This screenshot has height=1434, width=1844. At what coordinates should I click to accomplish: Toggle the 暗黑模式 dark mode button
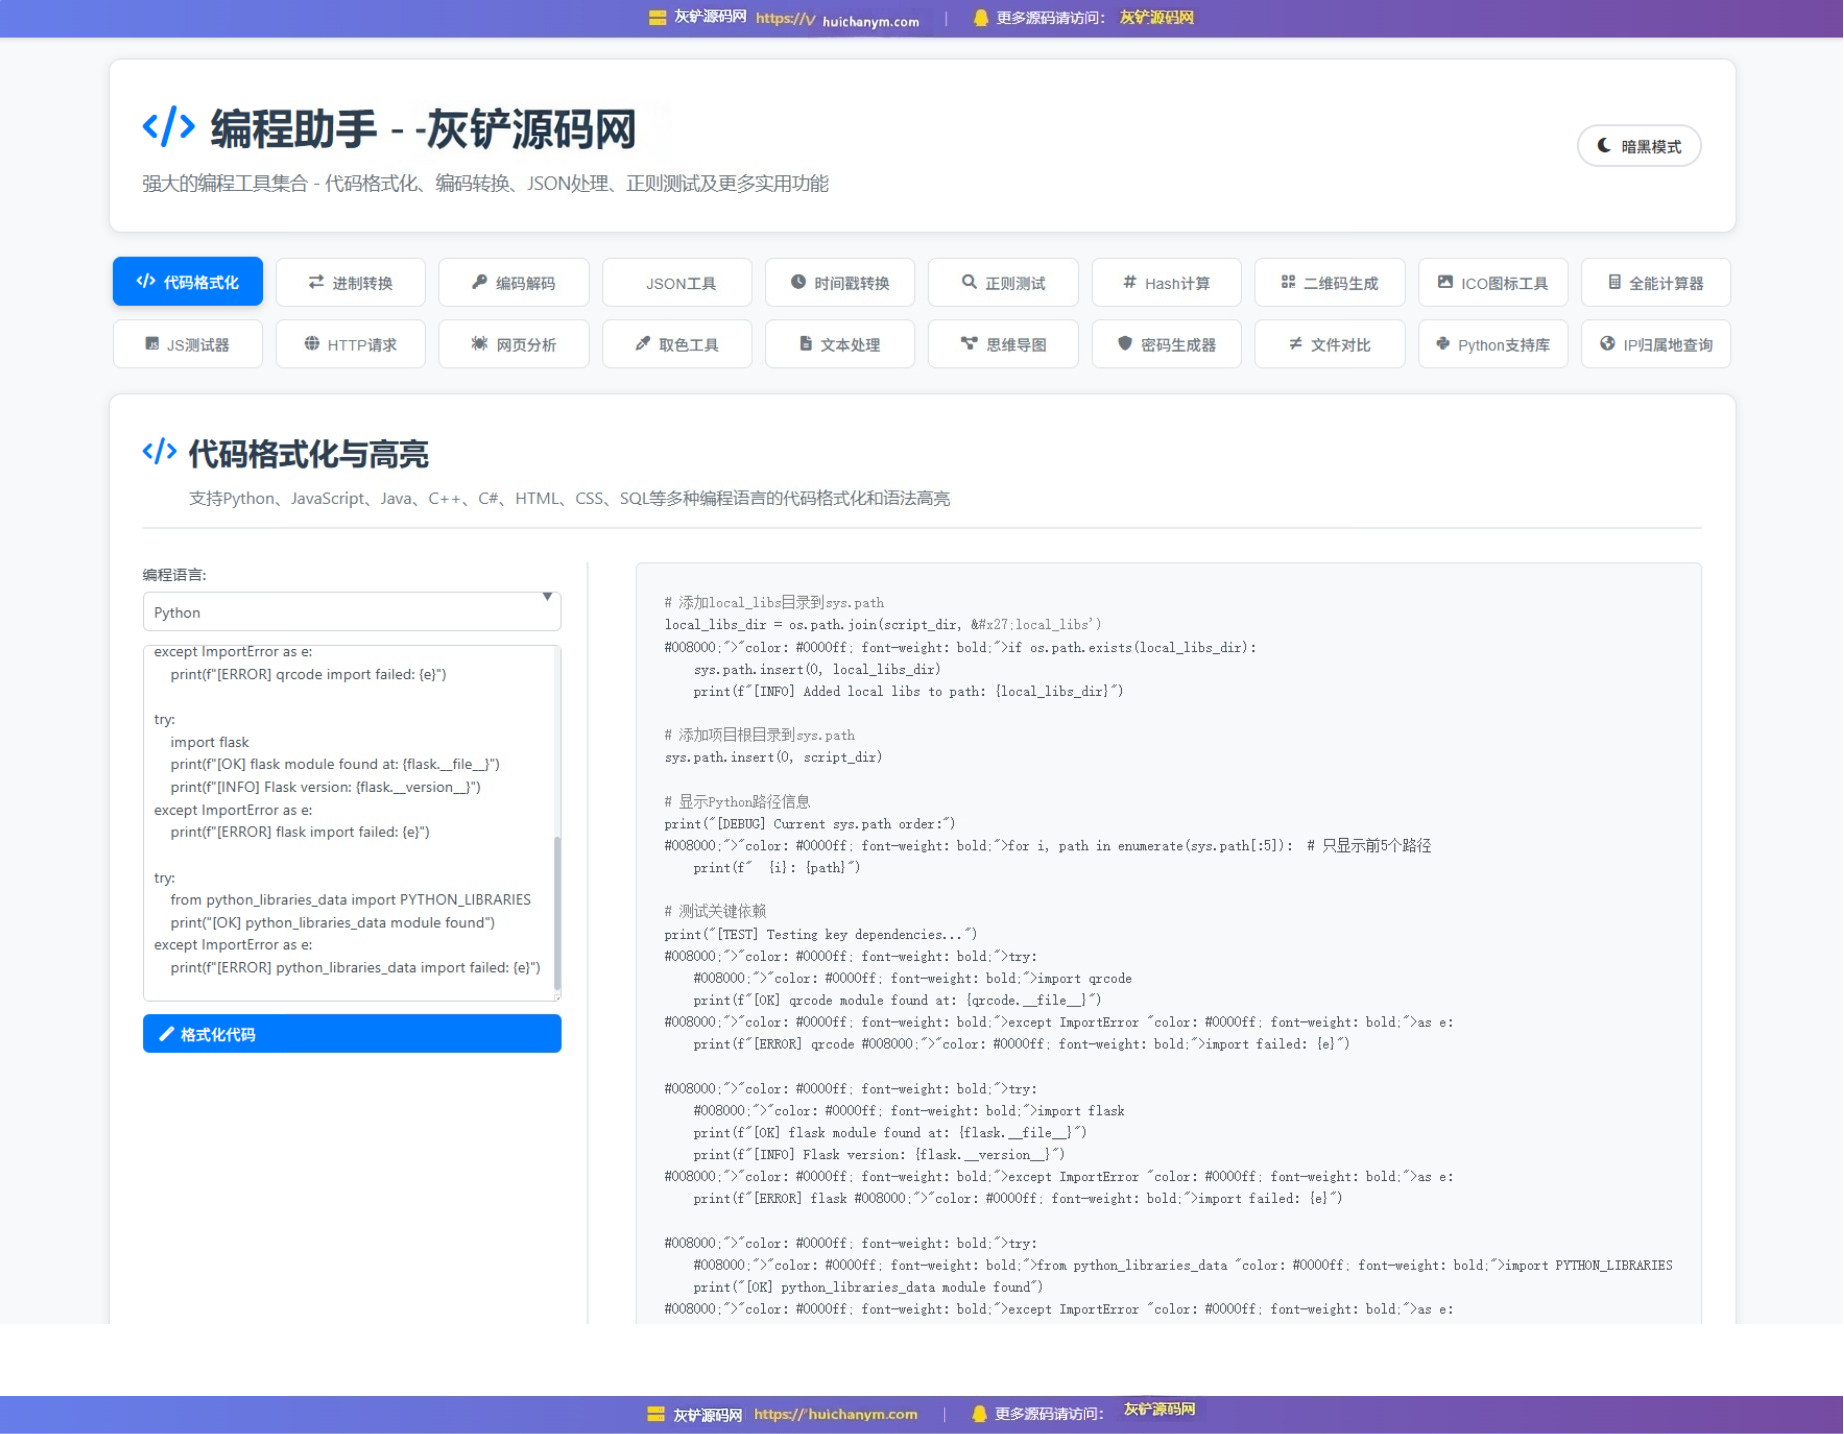click(1638, 146)
